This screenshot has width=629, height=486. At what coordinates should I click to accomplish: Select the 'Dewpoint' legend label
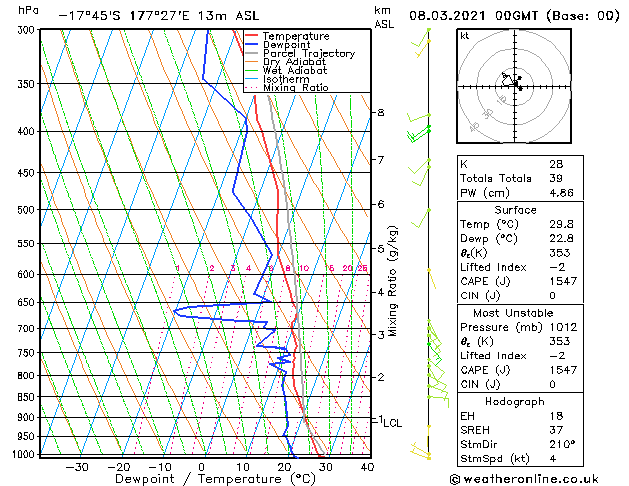point(286,45)
